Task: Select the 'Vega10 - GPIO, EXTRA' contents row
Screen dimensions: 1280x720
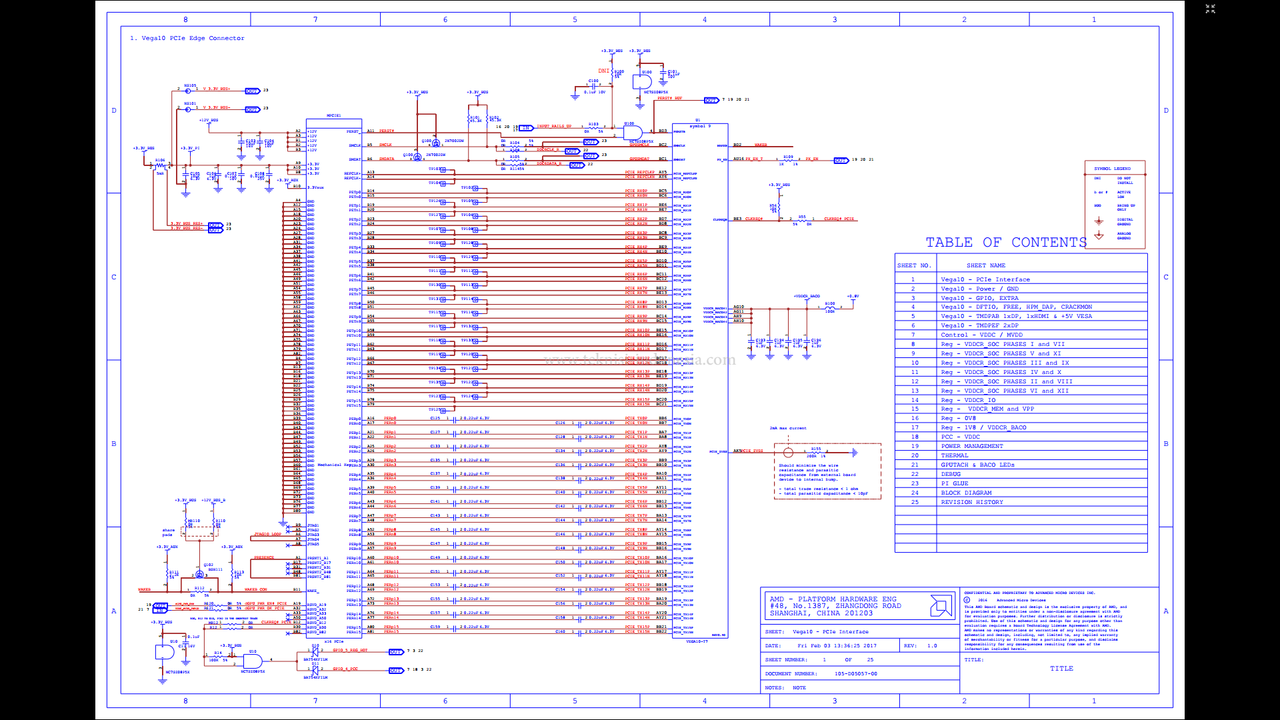Action: pyautogui.click(x=1021, y=298)
